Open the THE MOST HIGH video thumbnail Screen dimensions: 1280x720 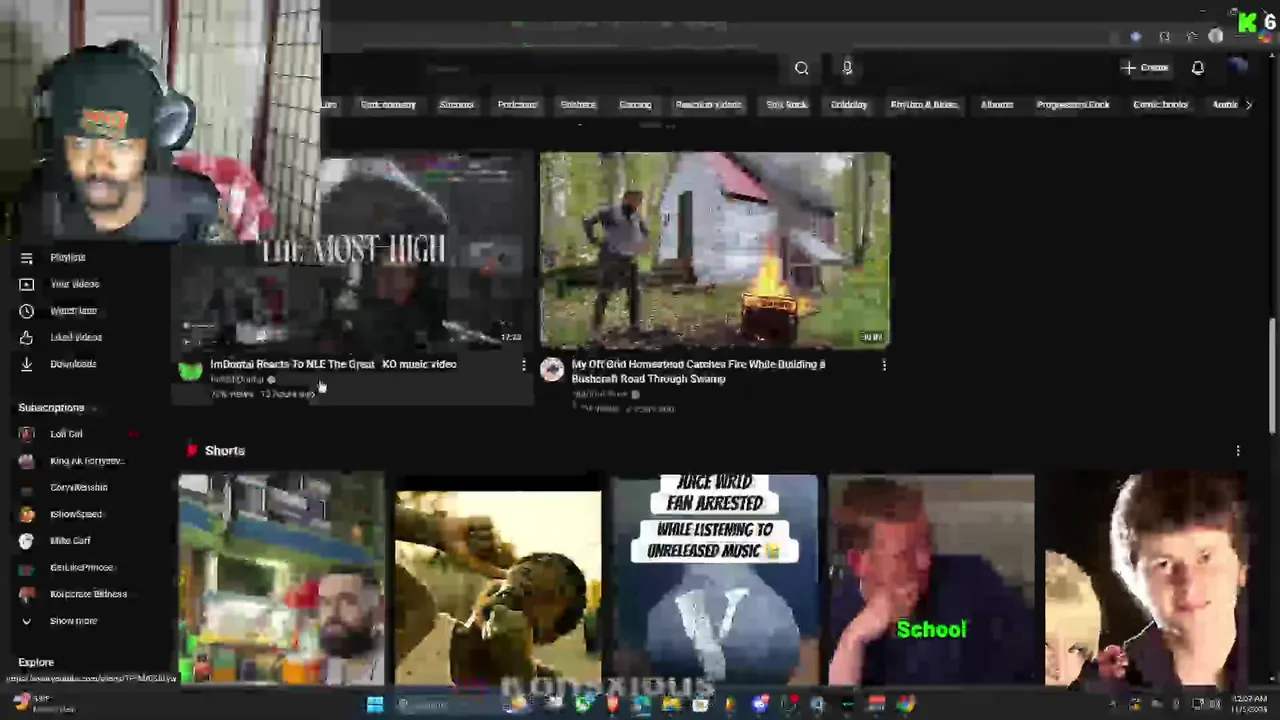tap(353, 250)
